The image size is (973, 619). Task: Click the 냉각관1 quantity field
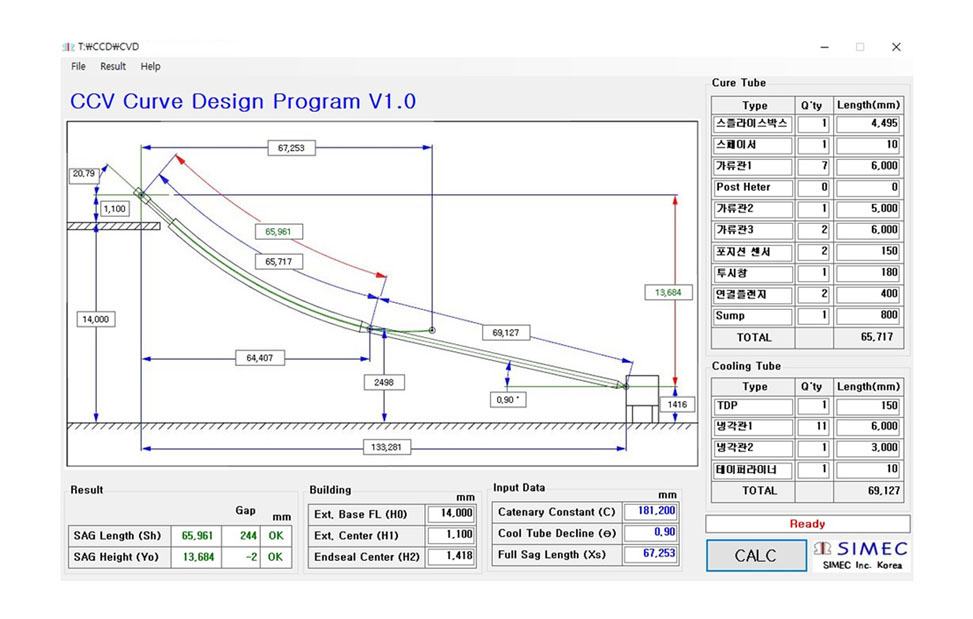pos(814,427)
